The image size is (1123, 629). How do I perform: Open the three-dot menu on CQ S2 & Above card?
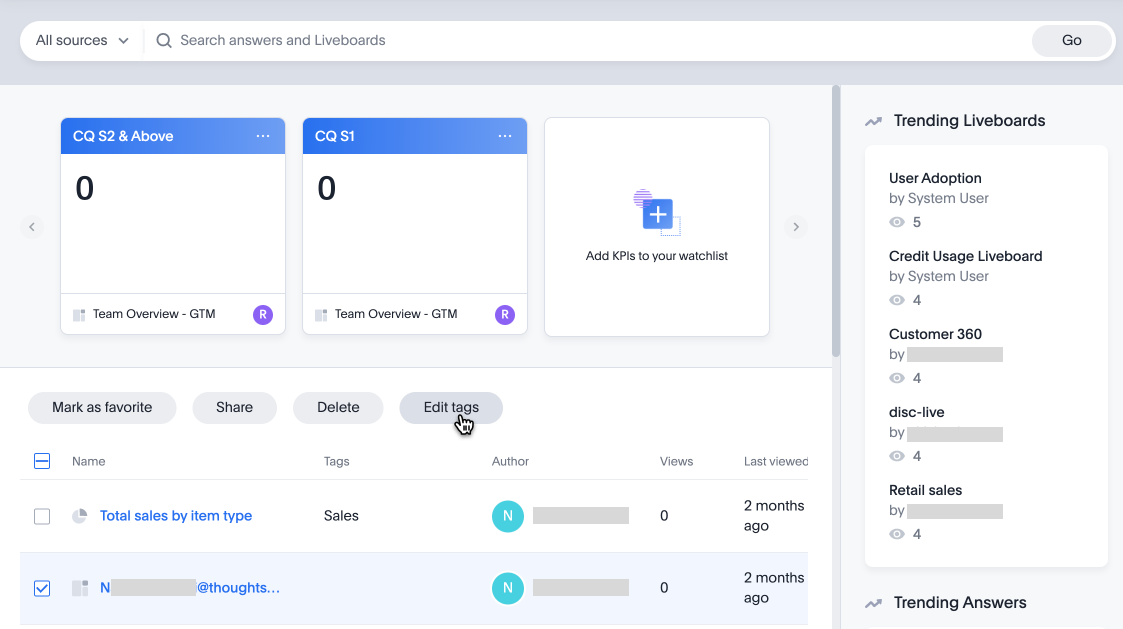262,136
